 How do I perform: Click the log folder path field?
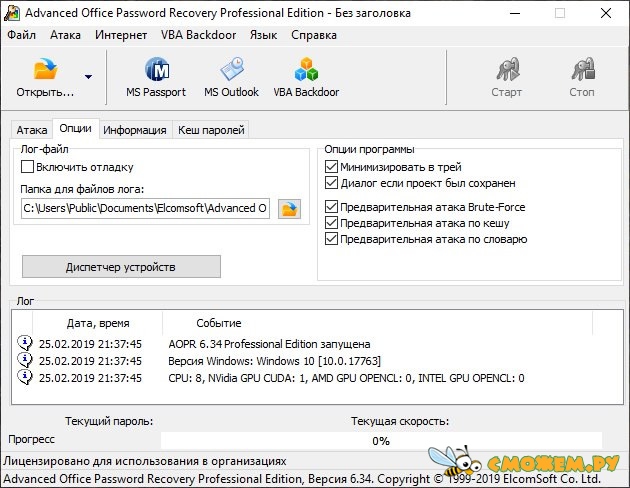click(145, 208)
